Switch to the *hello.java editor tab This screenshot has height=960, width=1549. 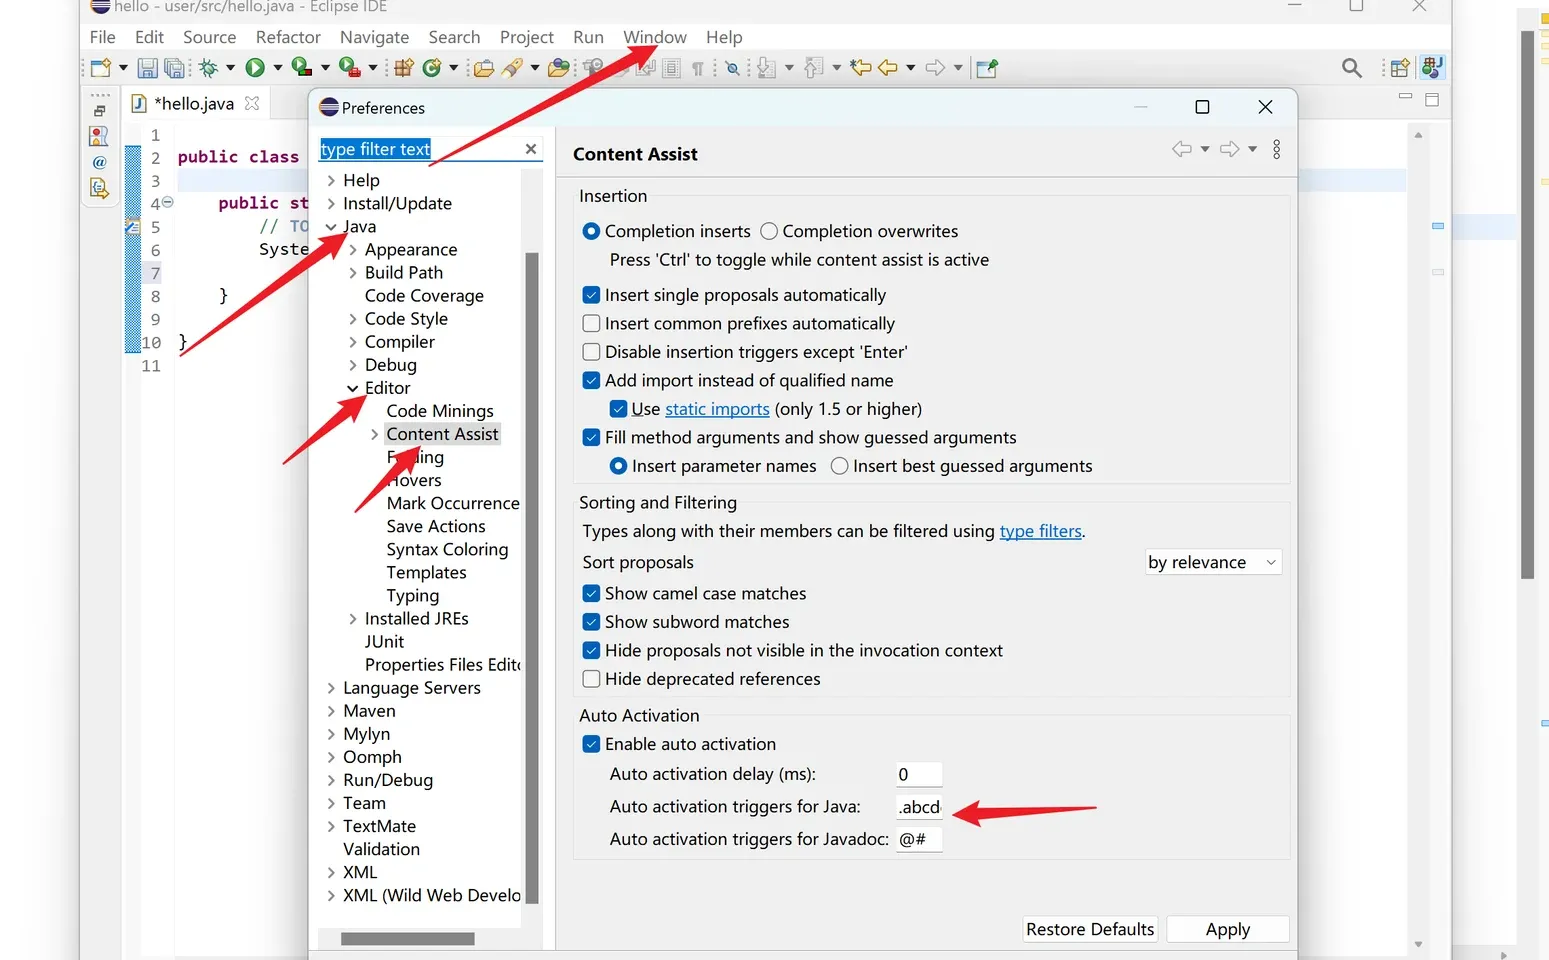tap(194, 103)
